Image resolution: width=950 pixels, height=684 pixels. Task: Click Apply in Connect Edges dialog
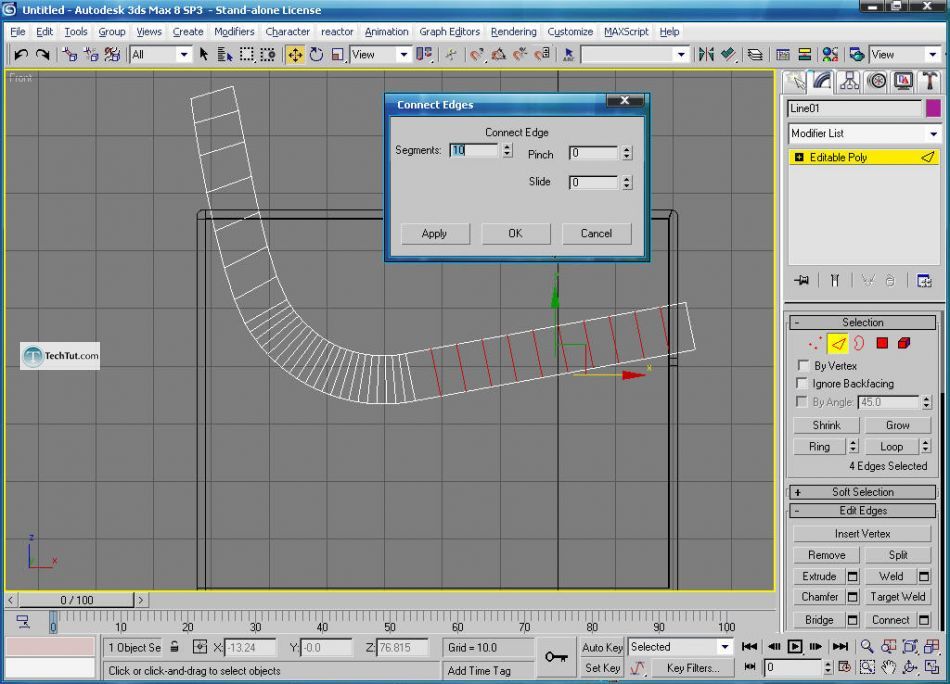434,233
